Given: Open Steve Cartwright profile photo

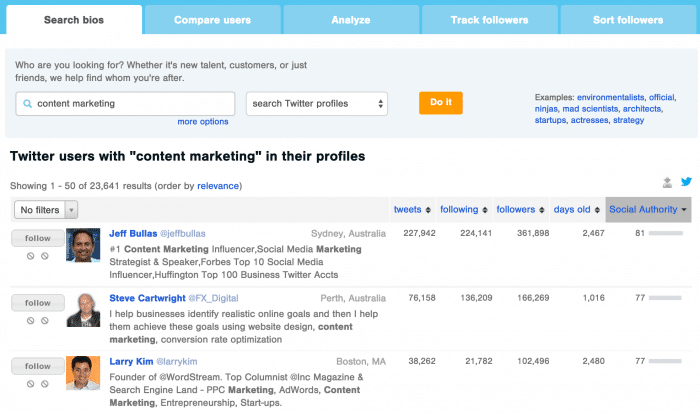Looking at the screenshot, I should 83,310.
